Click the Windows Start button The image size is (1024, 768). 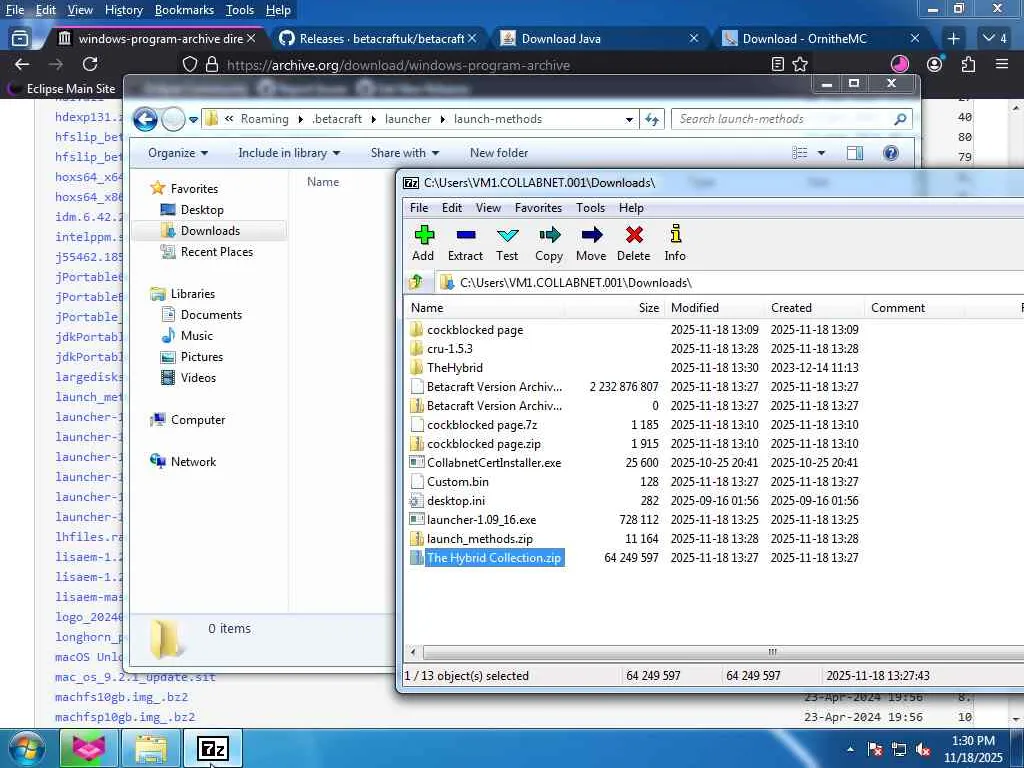tap(27, 748)
